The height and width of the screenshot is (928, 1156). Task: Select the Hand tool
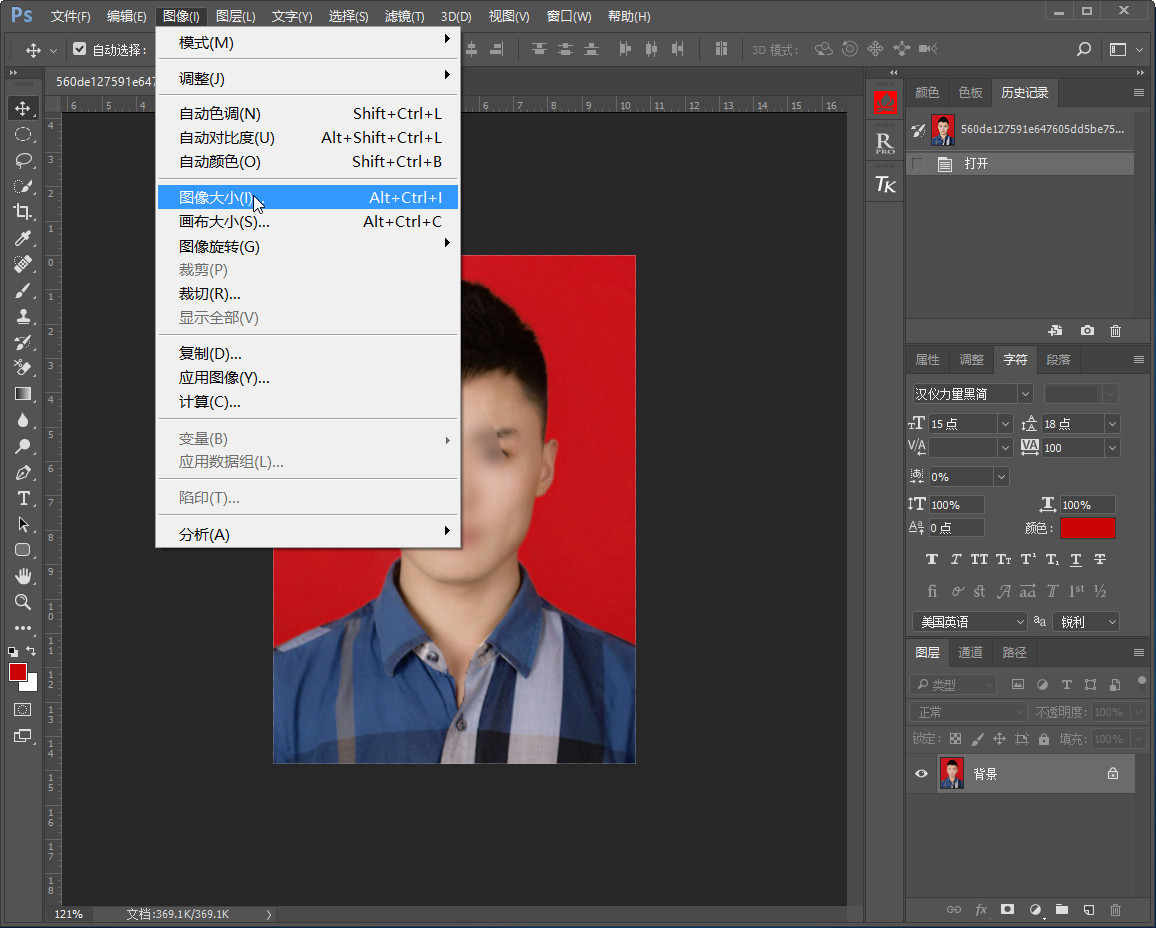[22, 576]
